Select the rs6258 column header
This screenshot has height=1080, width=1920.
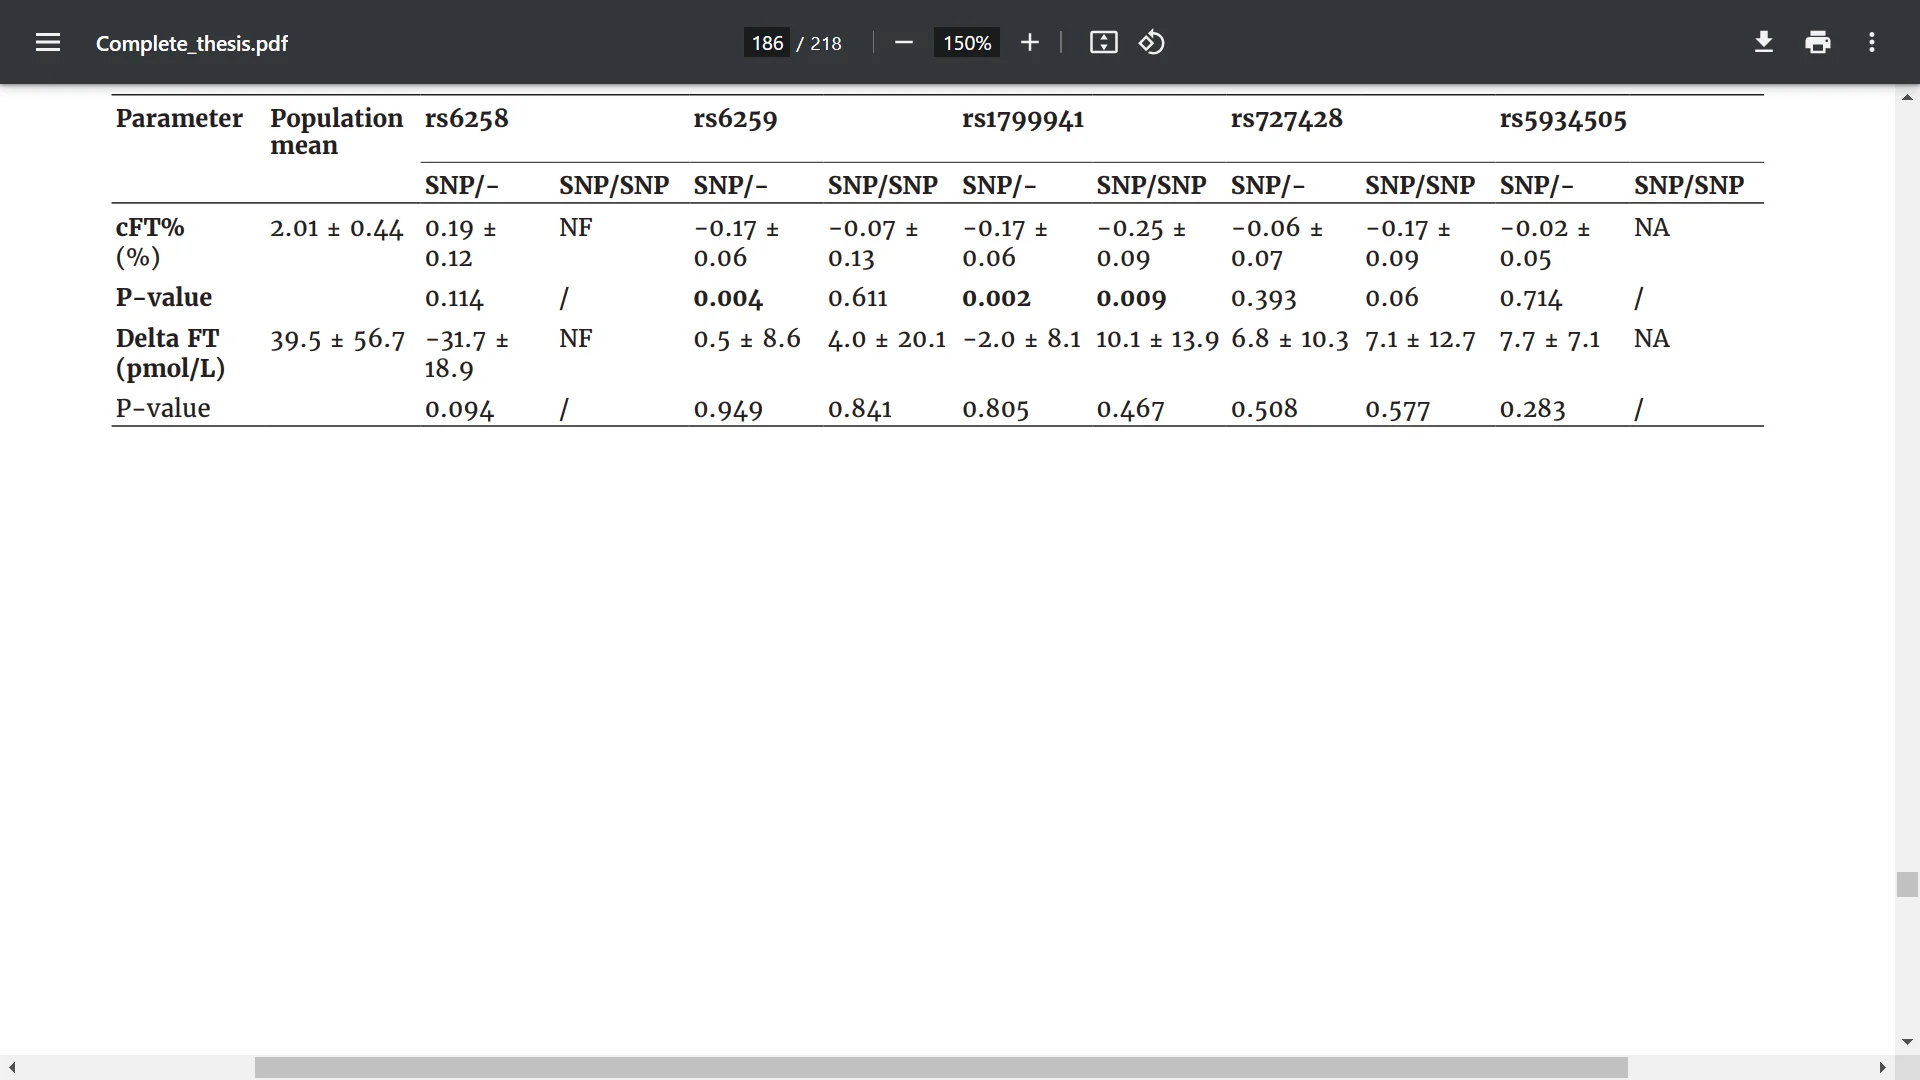click(466, 118)
